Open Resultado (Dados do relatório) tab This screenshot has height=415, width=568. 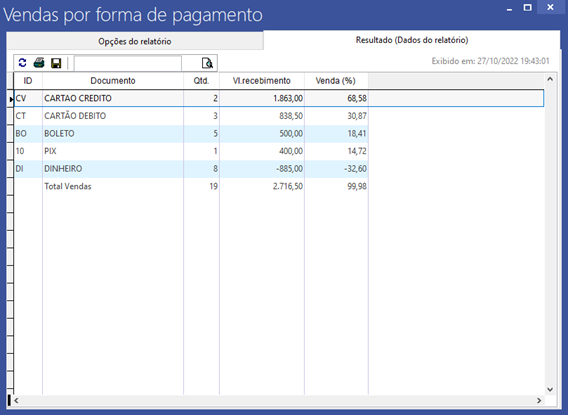[x=412, y=40]
